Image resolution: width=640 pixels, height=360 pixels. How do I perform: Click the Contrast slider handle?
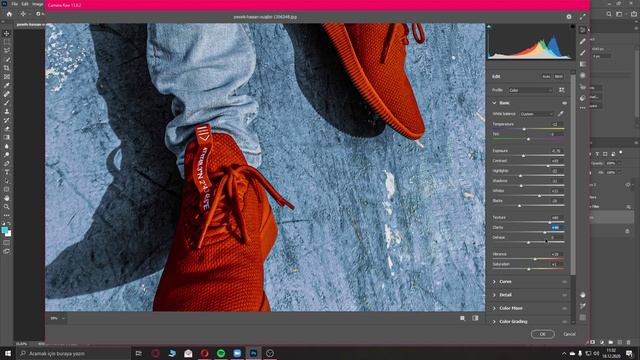548,166
